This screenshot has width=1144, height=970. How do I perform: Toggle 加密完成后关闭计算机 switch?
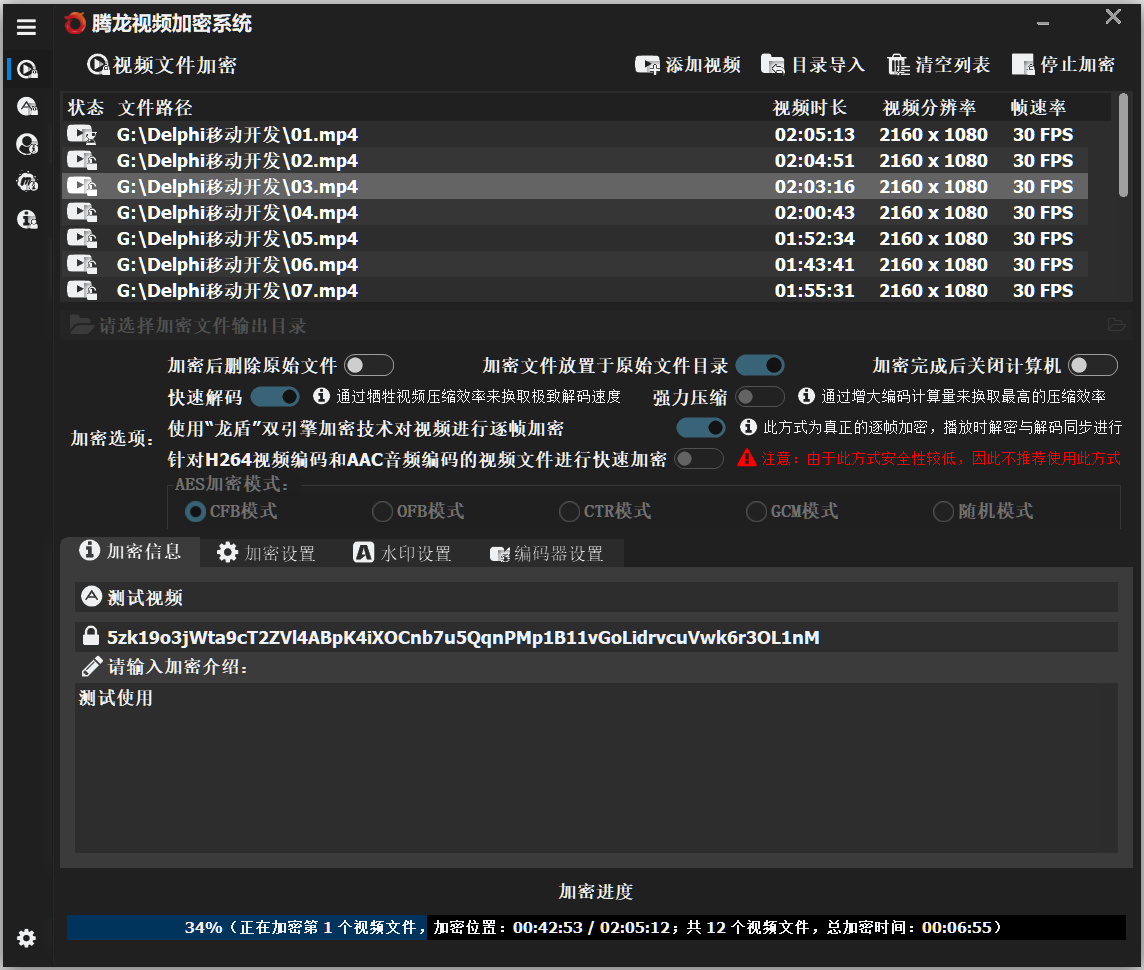(x=1092, y=365)
